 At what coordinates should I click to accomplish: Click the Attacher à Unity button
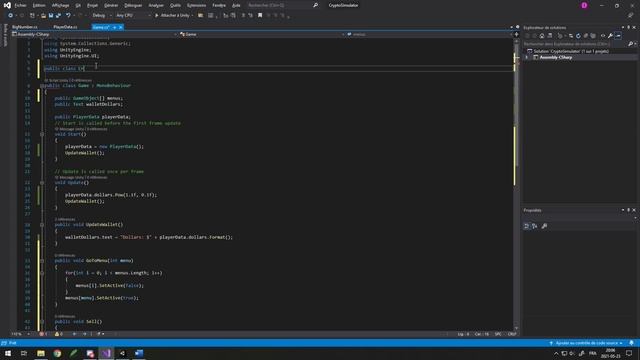pos(173,16)
